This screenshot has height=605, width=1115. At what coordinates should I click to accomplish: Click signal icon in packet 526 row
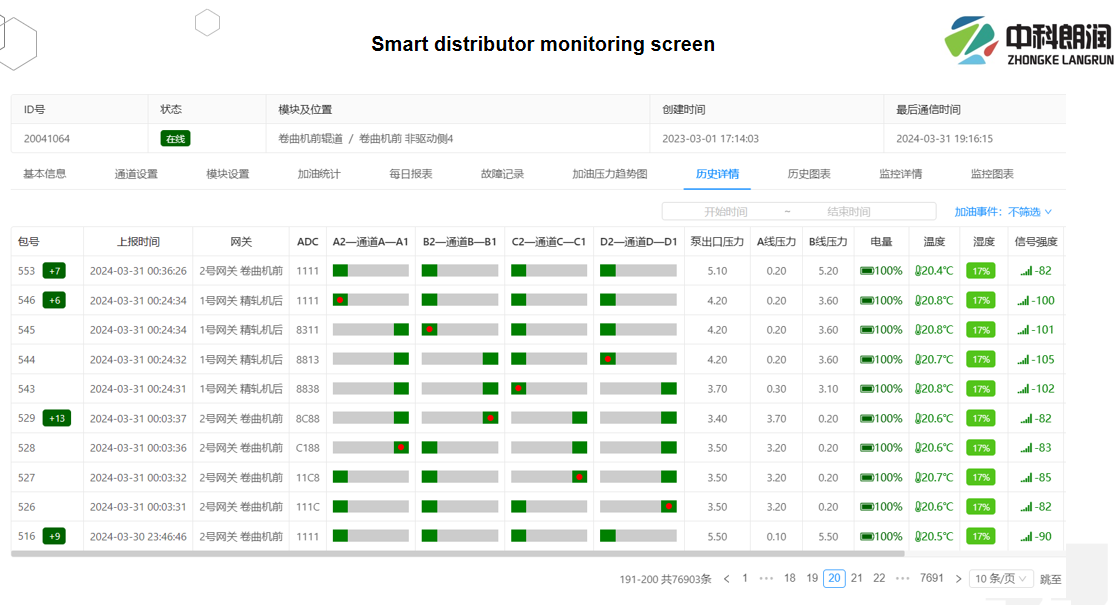tap(1024, 507)
